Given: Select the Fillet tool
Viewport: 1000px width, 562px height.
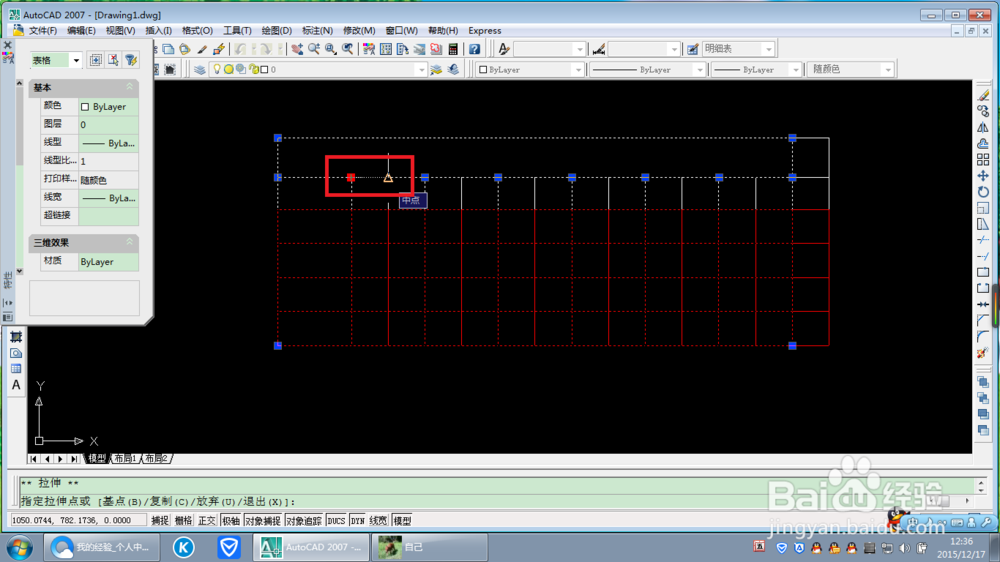Looking at the screenshot, I should click(x=983, y=336).
